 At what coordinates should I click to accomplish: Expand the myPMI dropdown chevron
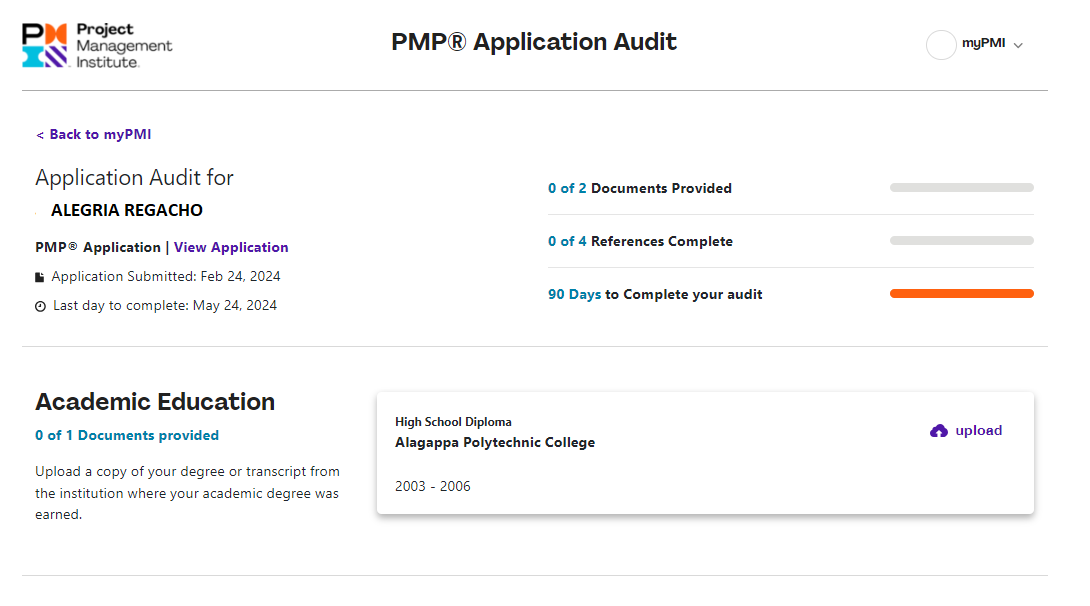point(1018,45)
